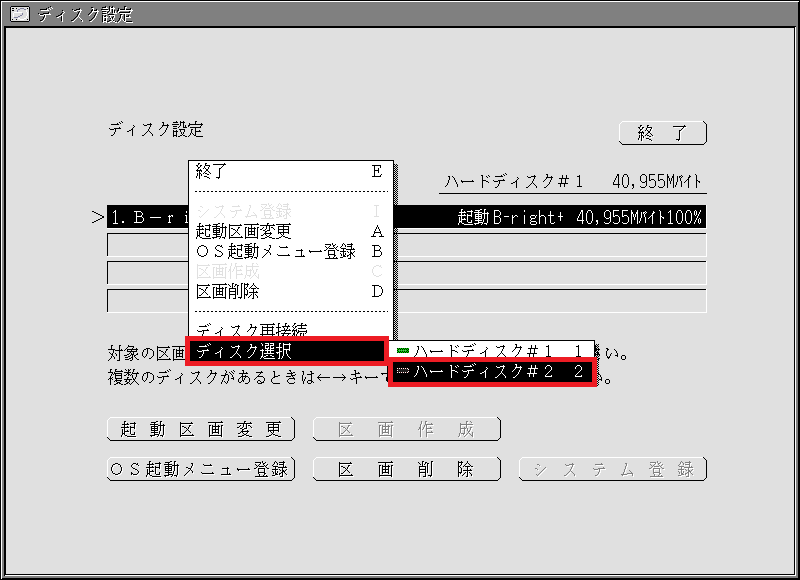Click the disabled 区画作成 button
The image size is (800, 580).
(406, 429)
